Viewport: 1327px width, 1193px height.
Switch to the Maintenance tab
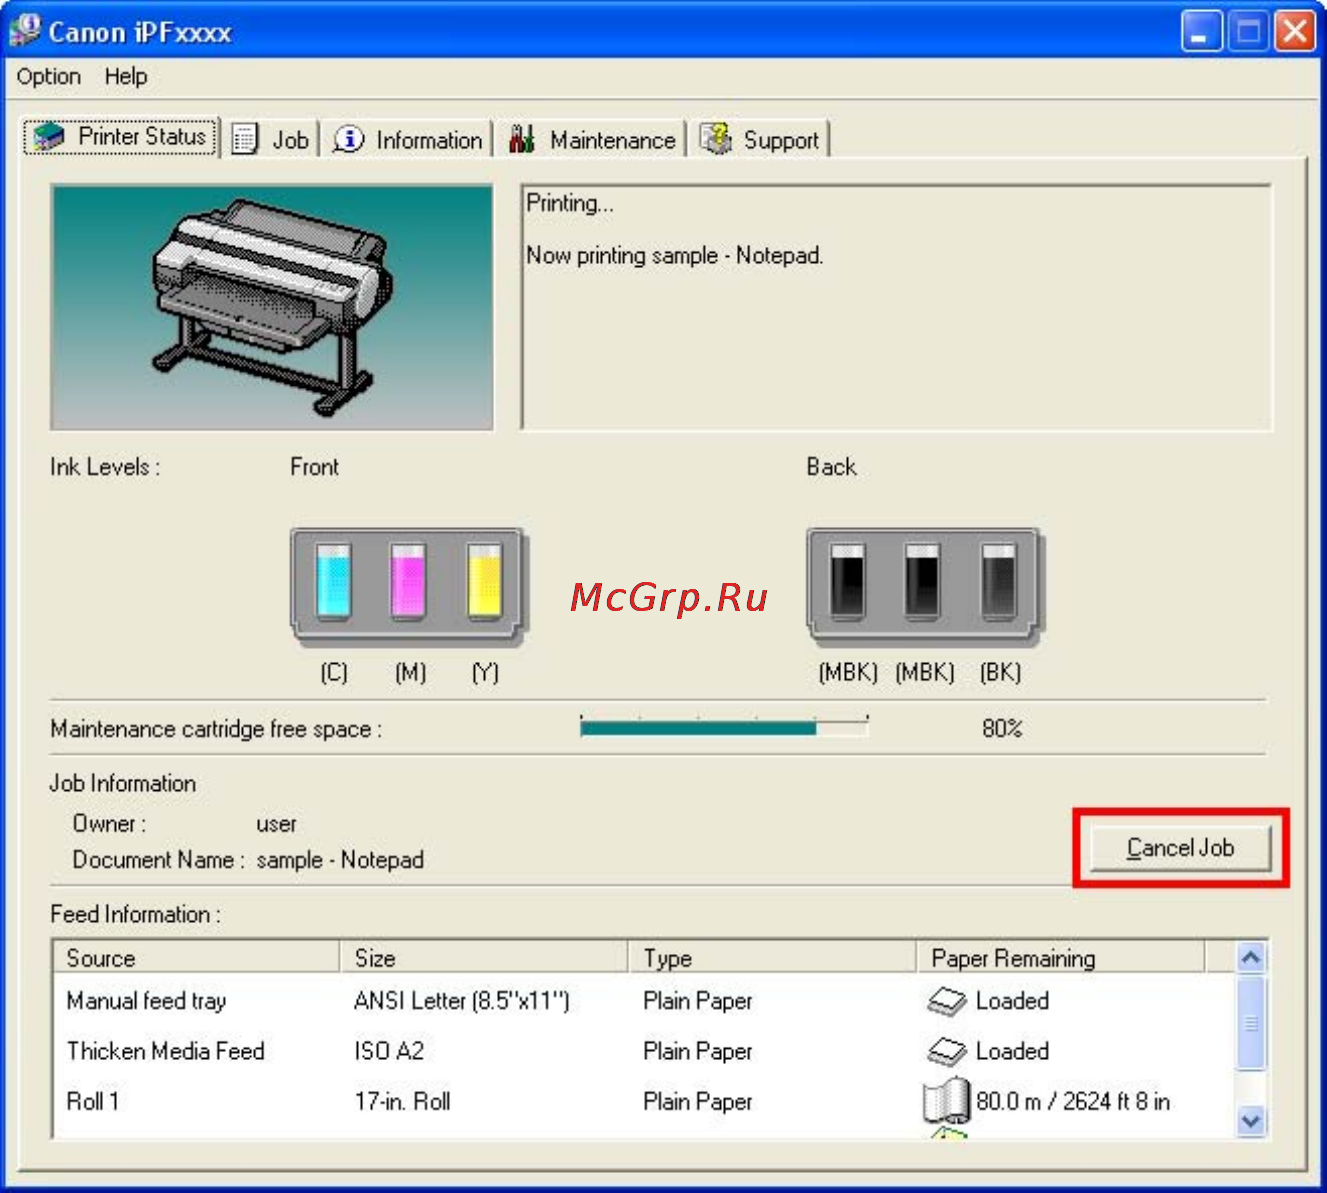pyautogui.click(x=592, y=140)
